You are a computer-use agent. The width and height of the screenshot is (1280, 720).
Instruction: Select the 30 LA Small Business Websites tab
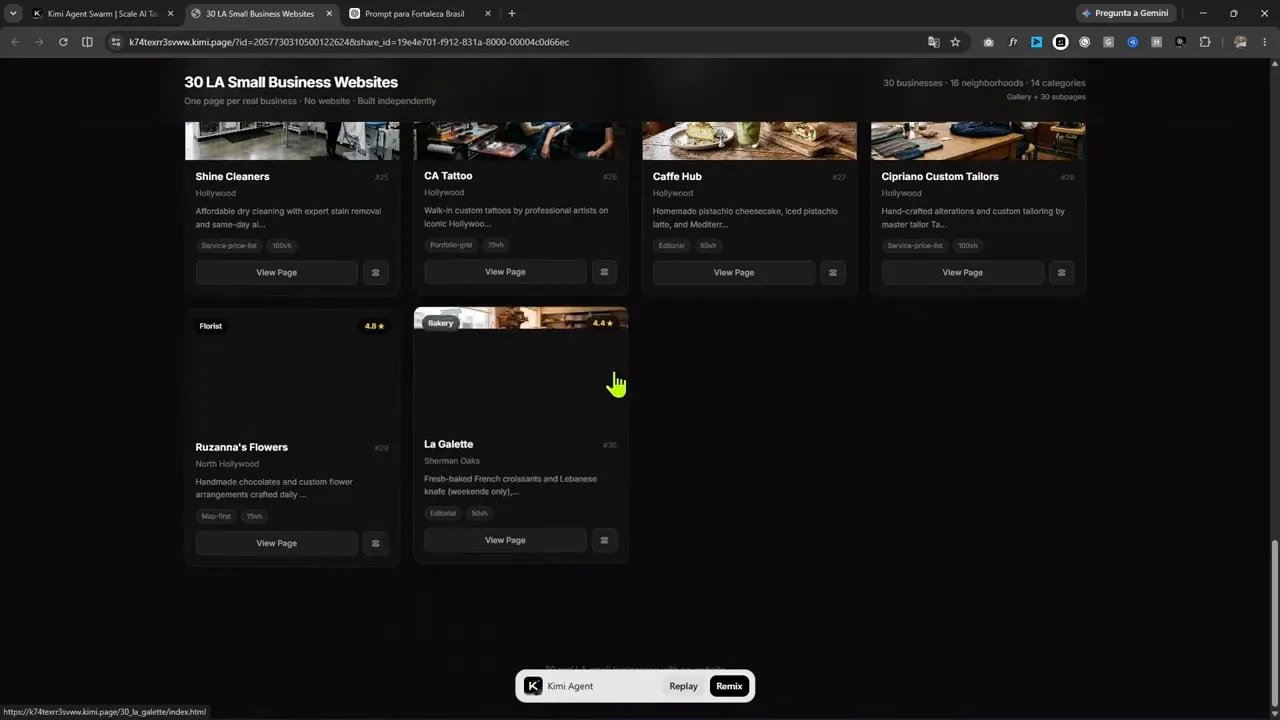261,14
